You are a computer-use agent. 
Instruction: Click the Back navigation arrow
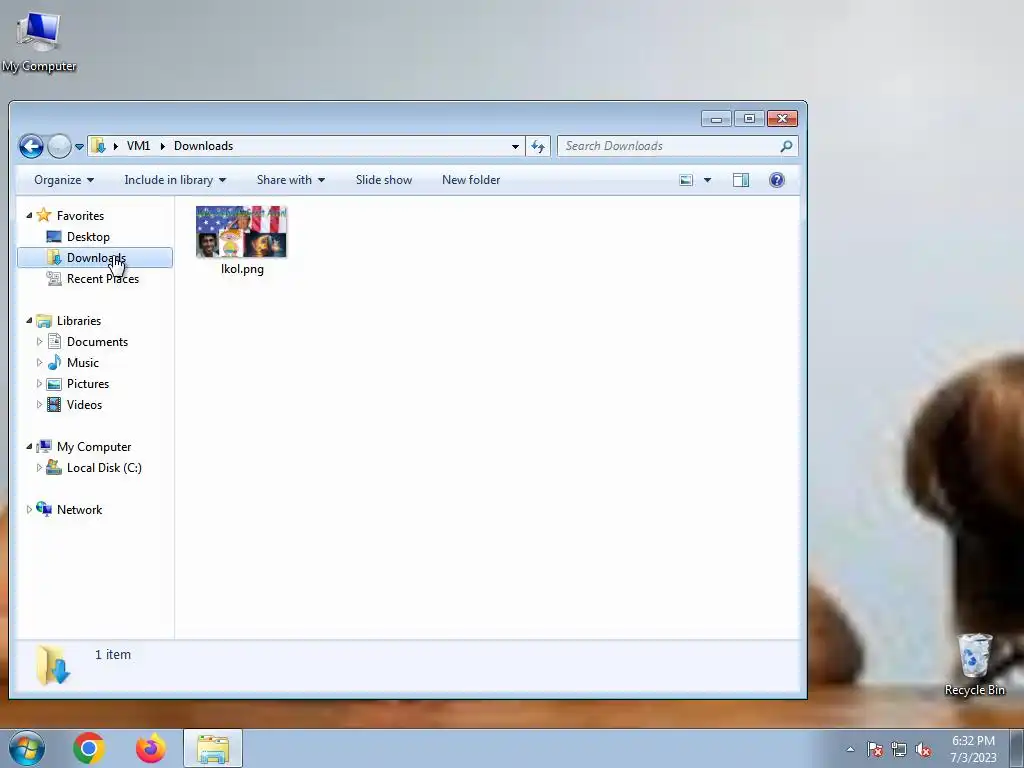click(x=31, y=146)
